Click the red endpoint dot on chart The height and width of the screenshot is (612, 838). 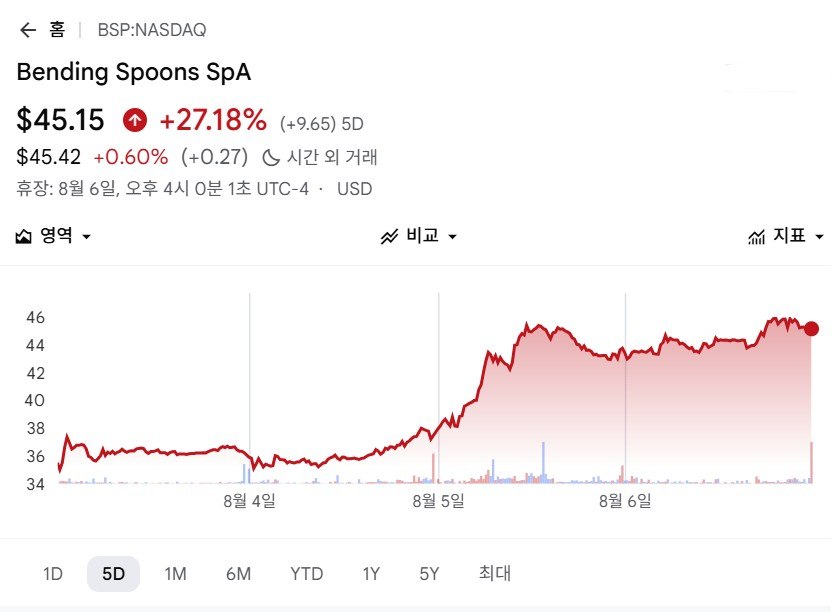tap(811, 329)
